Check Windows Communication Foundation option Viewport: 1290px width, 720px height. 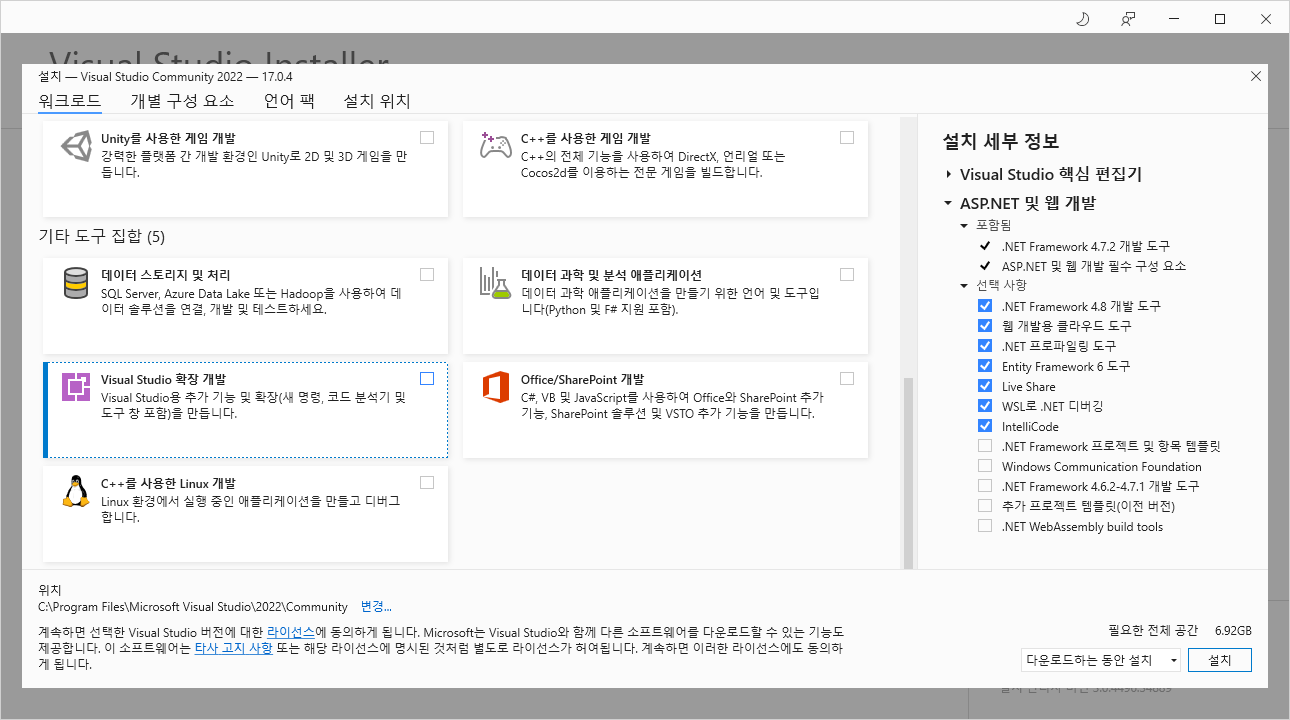point(985,466)
